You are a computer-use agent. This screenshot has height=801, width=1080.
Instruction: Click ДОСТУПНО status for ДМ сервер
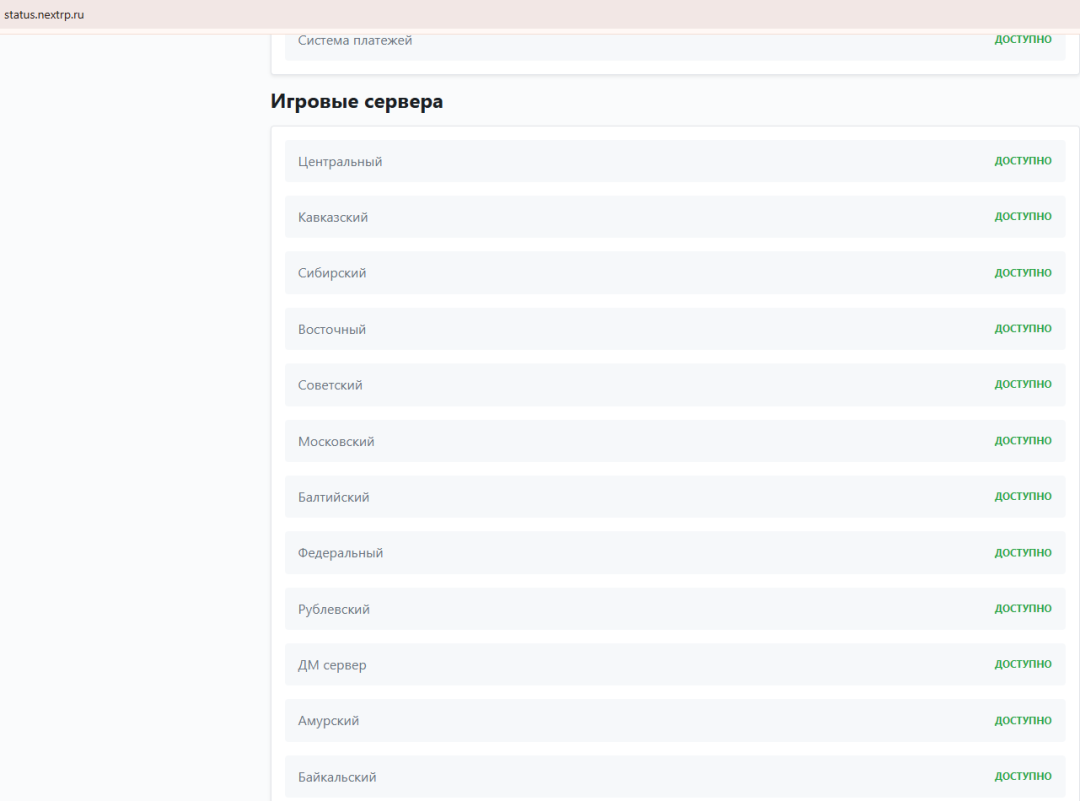click(x=1022, y=665)
